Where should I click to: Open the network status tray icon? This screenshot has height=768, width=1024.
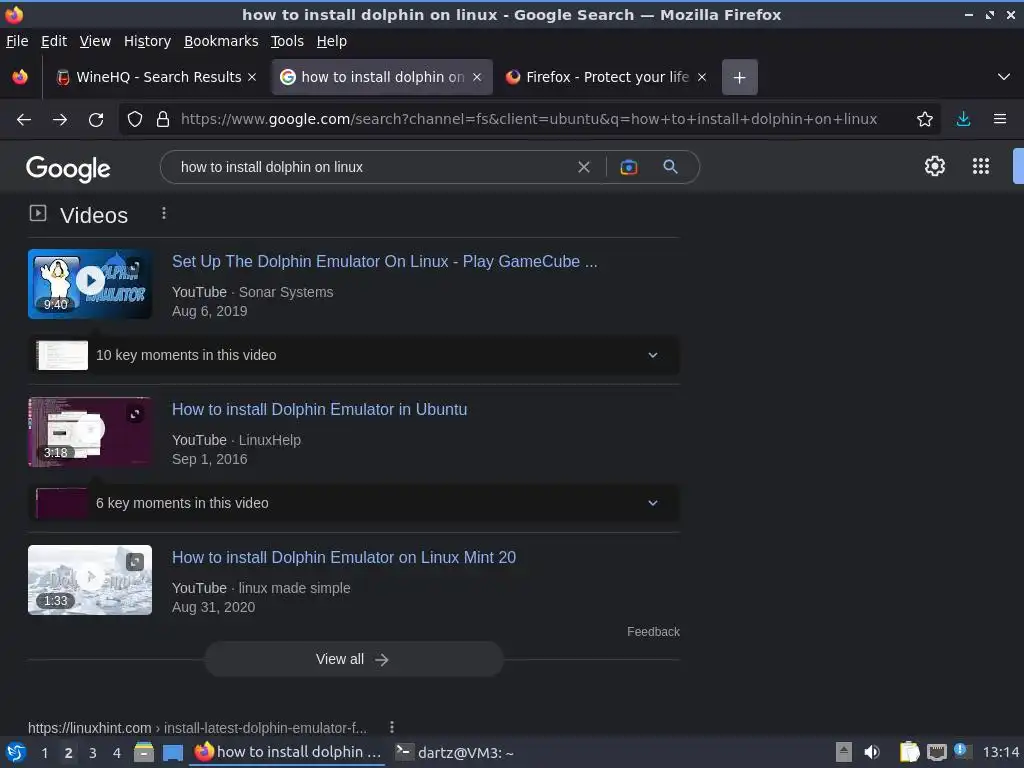pos(936,752)
